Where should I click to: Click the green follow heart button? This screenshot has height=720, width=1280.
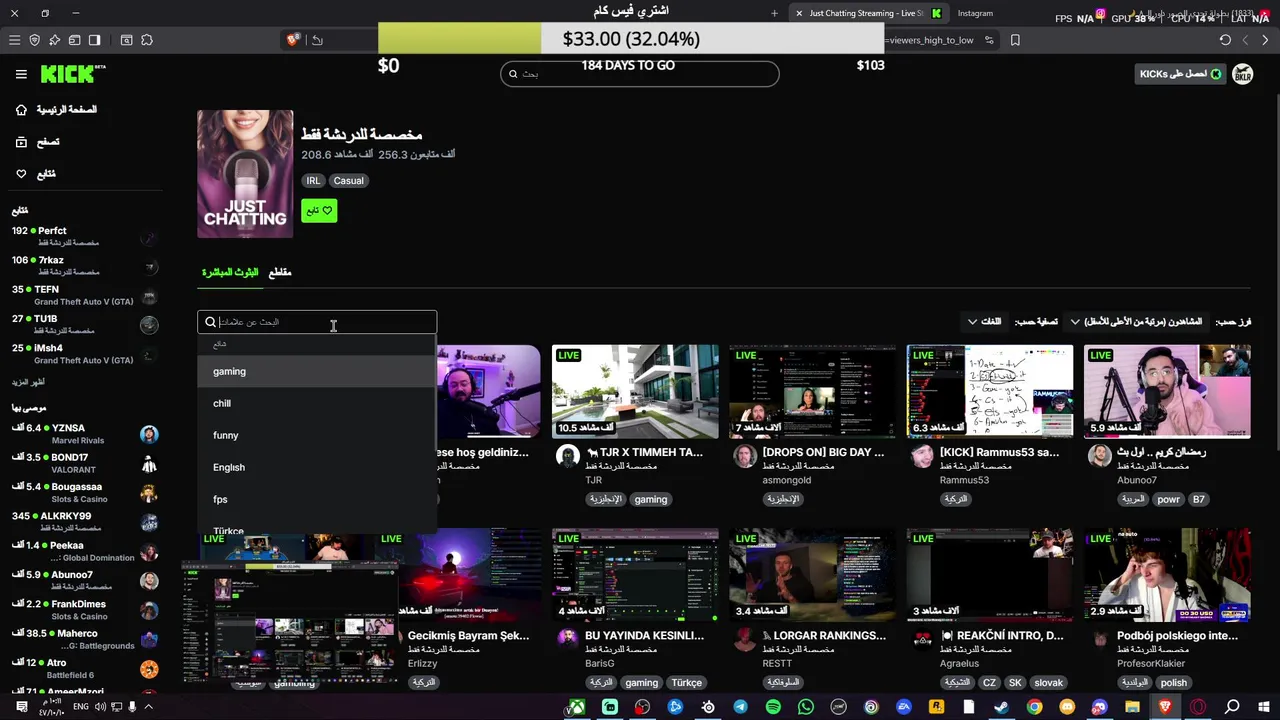click(319, 211)
